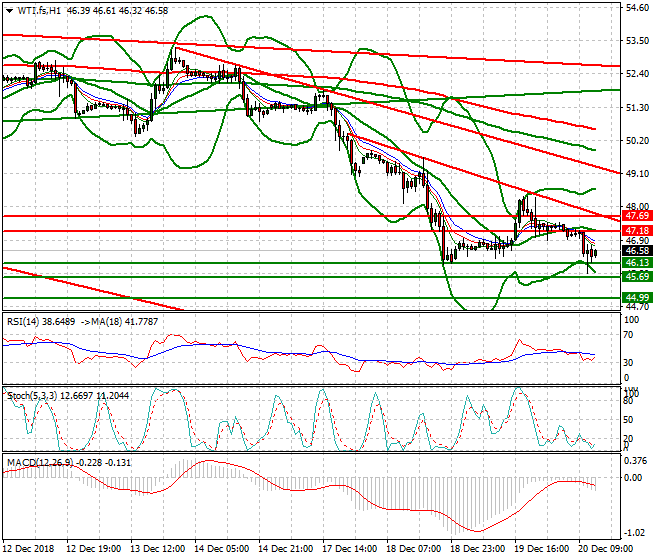Image resolution: width=660 pixels, height=560 pixels.
Task: Click the 45.69 green support level label
Action: (x=638, y=277)
